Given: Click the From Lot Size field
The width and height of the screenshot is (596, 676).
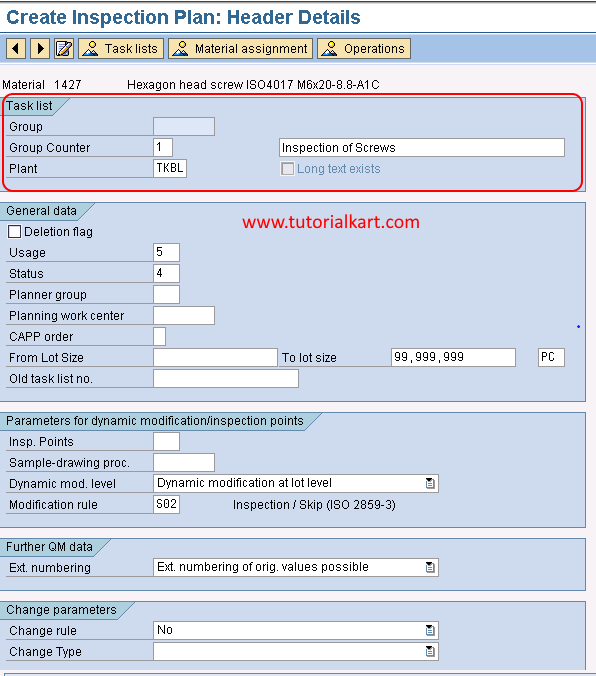Looking at the screenshot, I should point(215,357).
